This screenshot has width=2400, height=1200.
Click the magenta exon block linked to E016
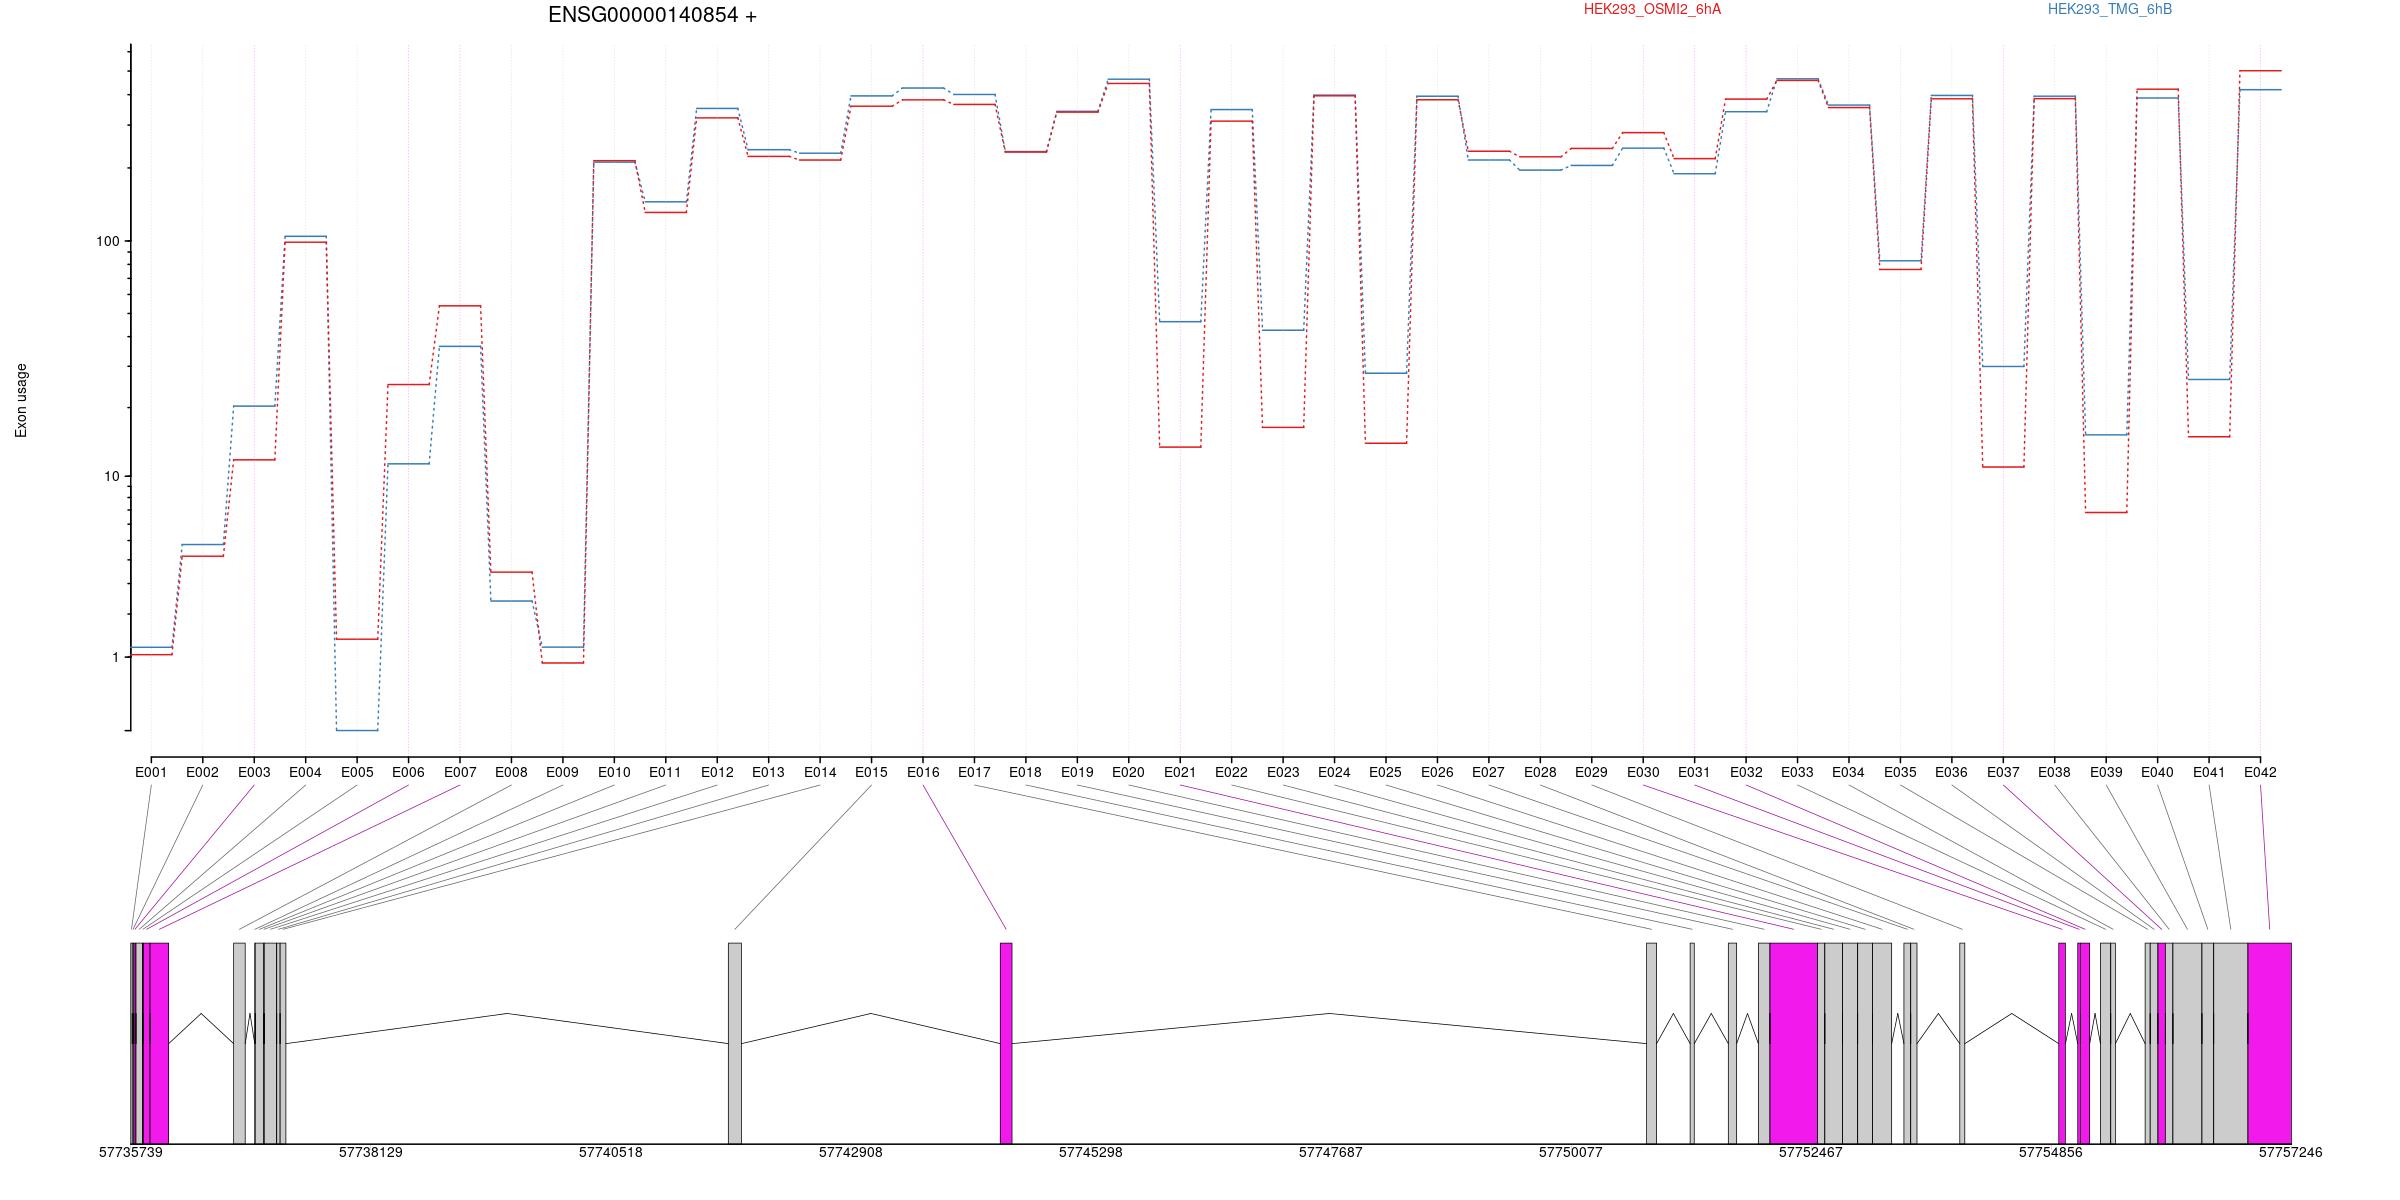coord(1006,1043)
